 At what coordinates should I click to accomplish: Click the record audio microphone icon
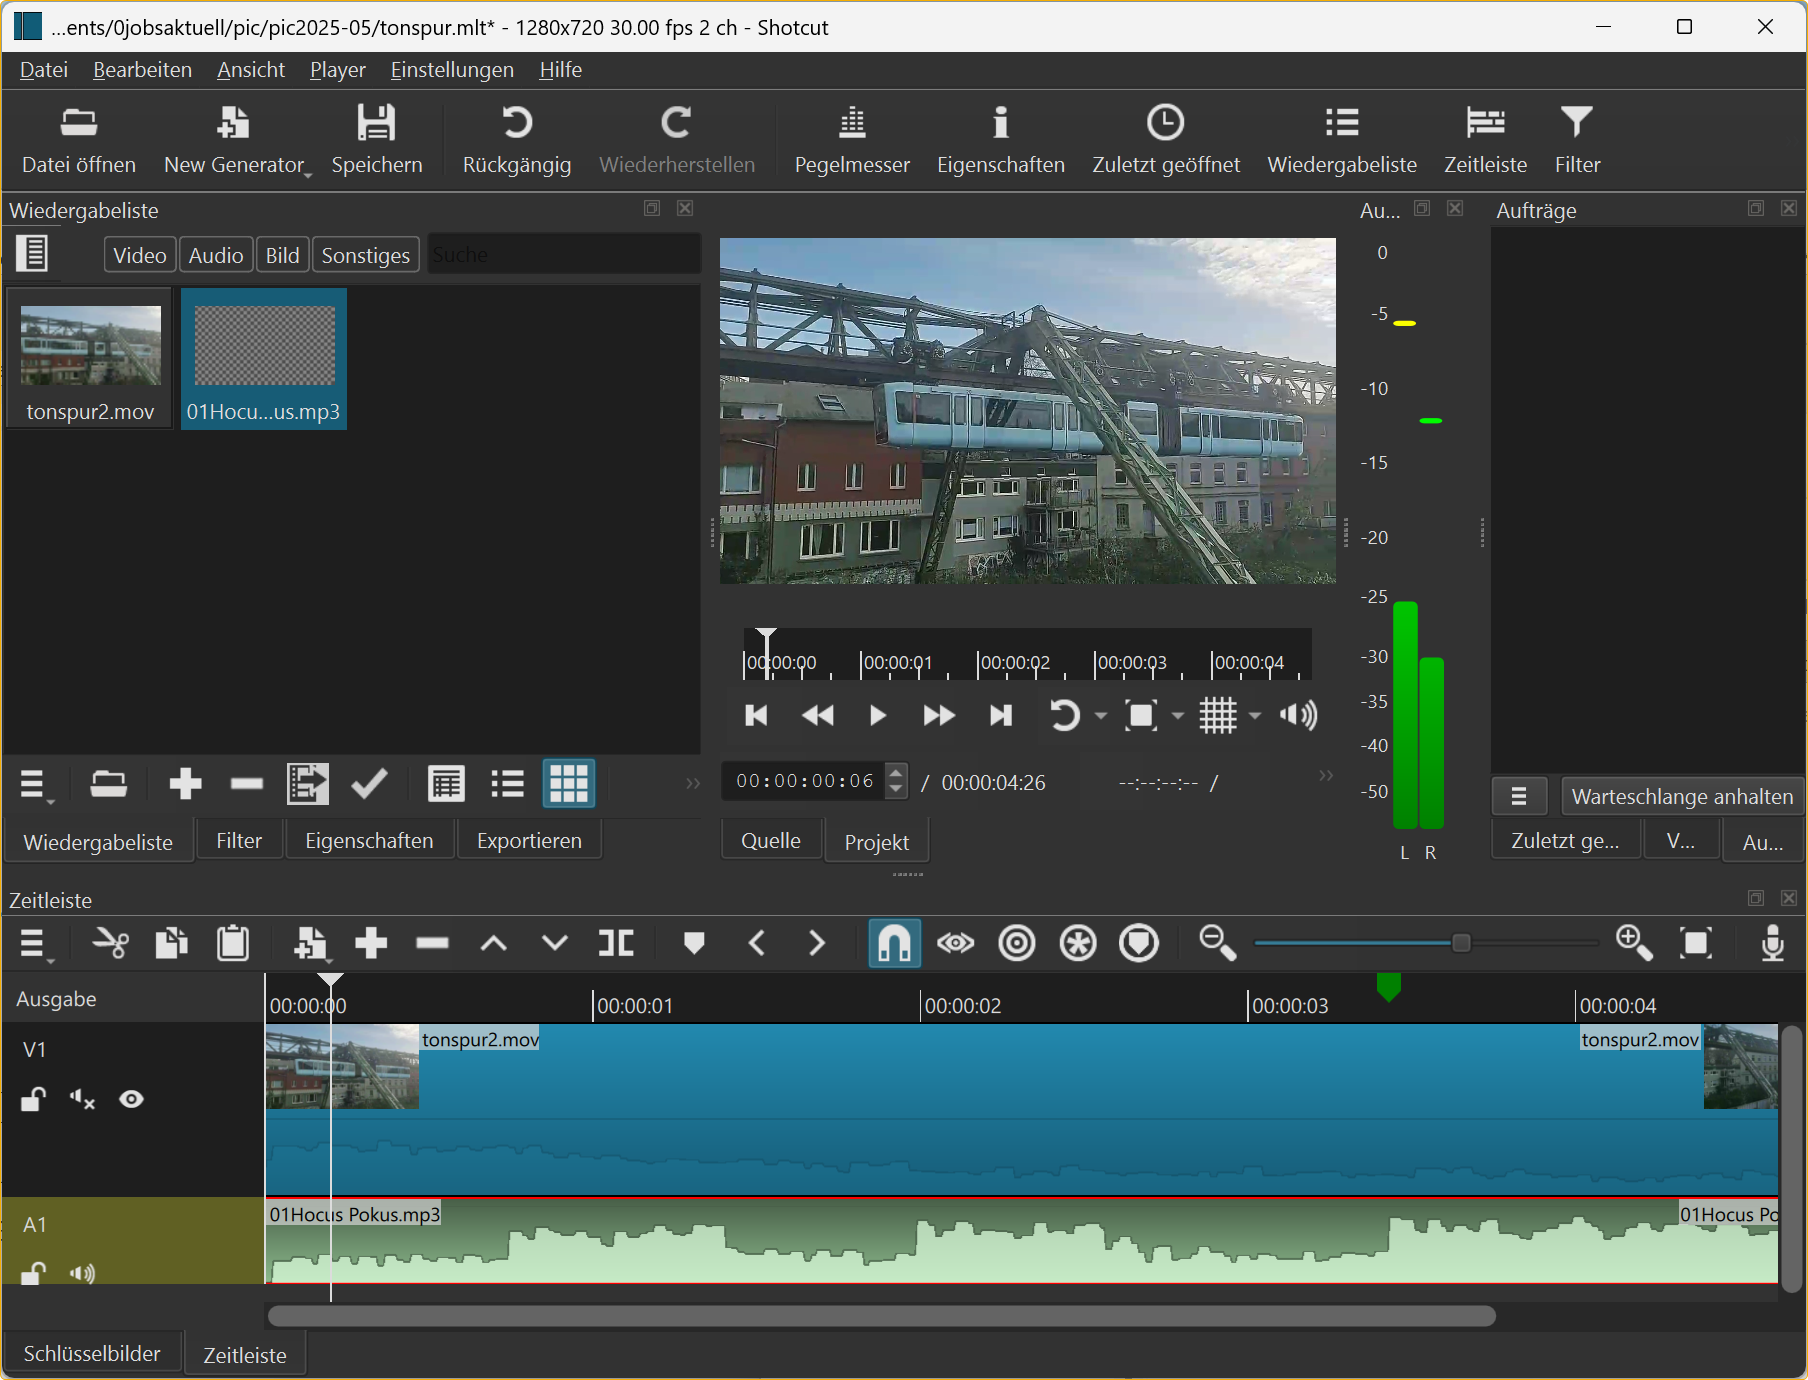point(1772,943)
